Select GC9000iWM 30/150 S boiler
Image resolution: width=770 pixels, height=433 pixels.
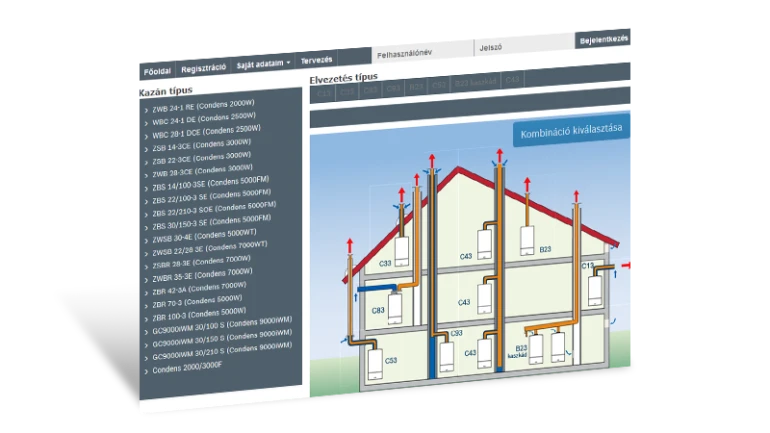pyautogui.click(x=221, y=340)
